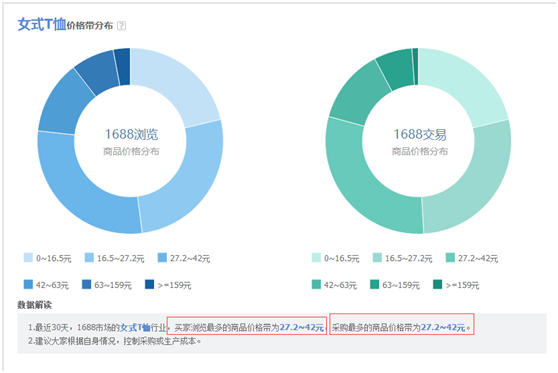Screen dimensions: 558x373
Task: Click the 数据解读 section heading
Action: [x=34, y=305]
